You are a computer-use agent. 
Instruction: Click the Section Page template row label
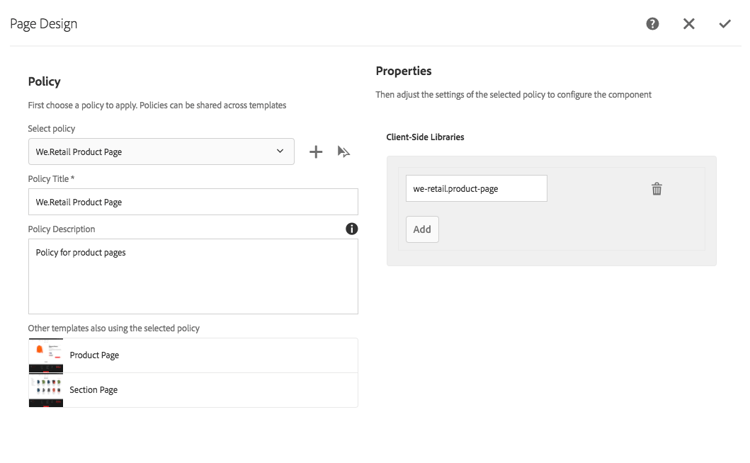pyautogui.click(x=94, y=390)
